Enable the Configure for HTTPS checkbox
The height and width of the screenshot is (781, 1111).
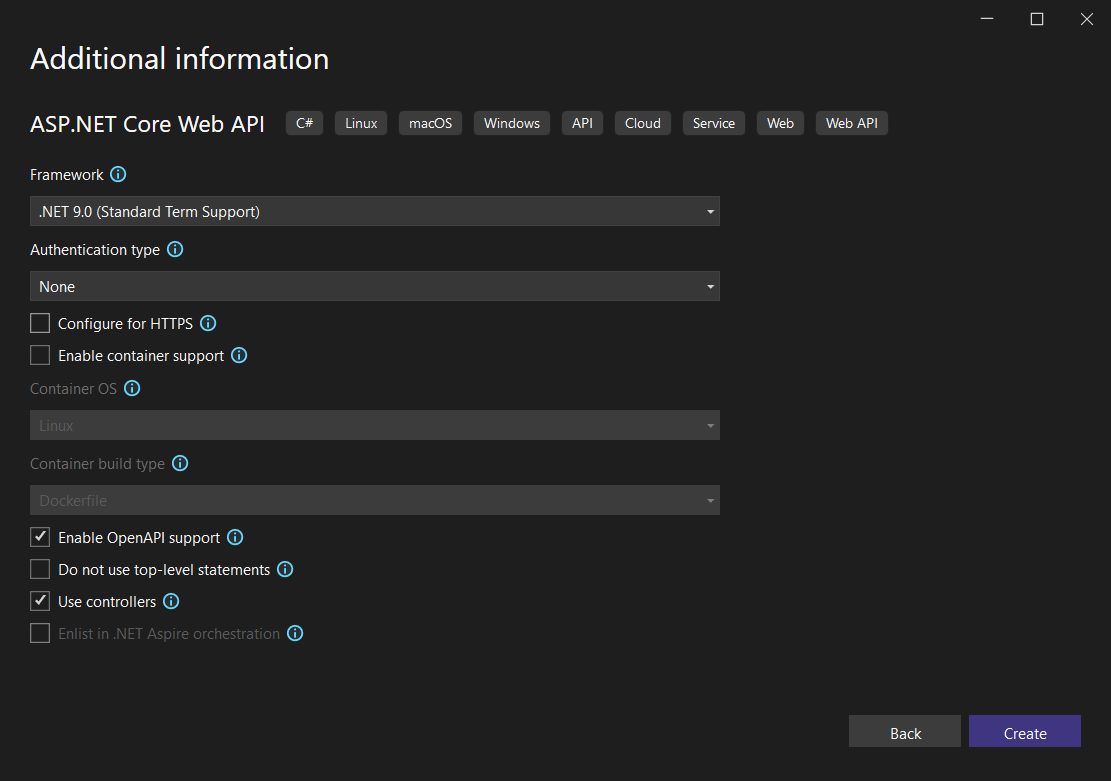pos(40,323)
